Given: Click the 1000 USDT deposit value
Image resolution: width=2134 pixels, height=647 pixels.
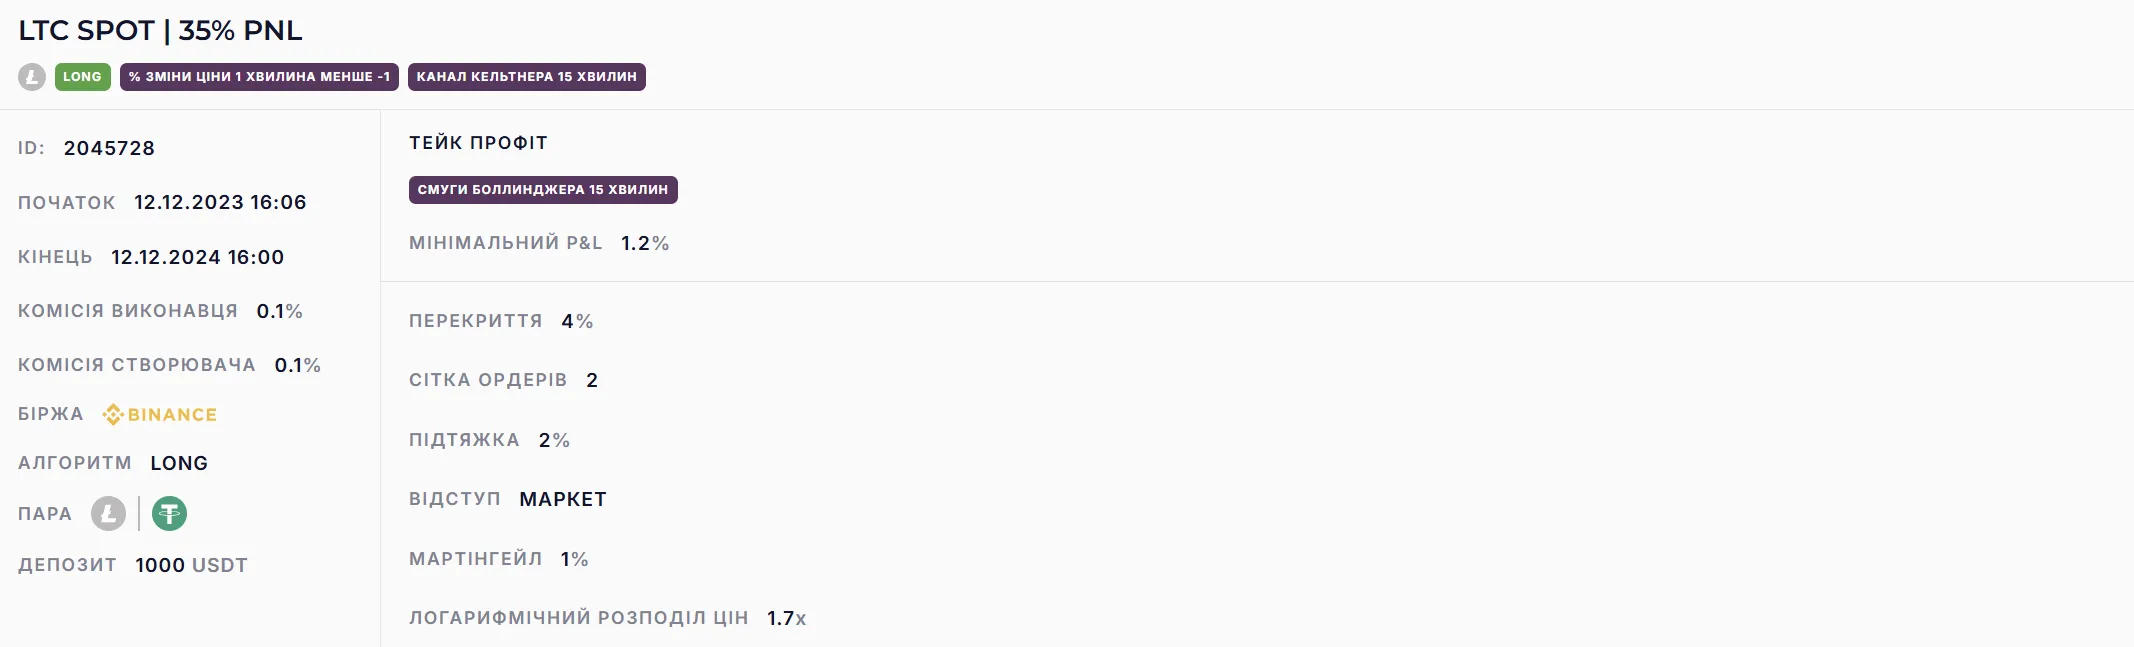Looking at the screenshot, I should click(x=191, y=565).
